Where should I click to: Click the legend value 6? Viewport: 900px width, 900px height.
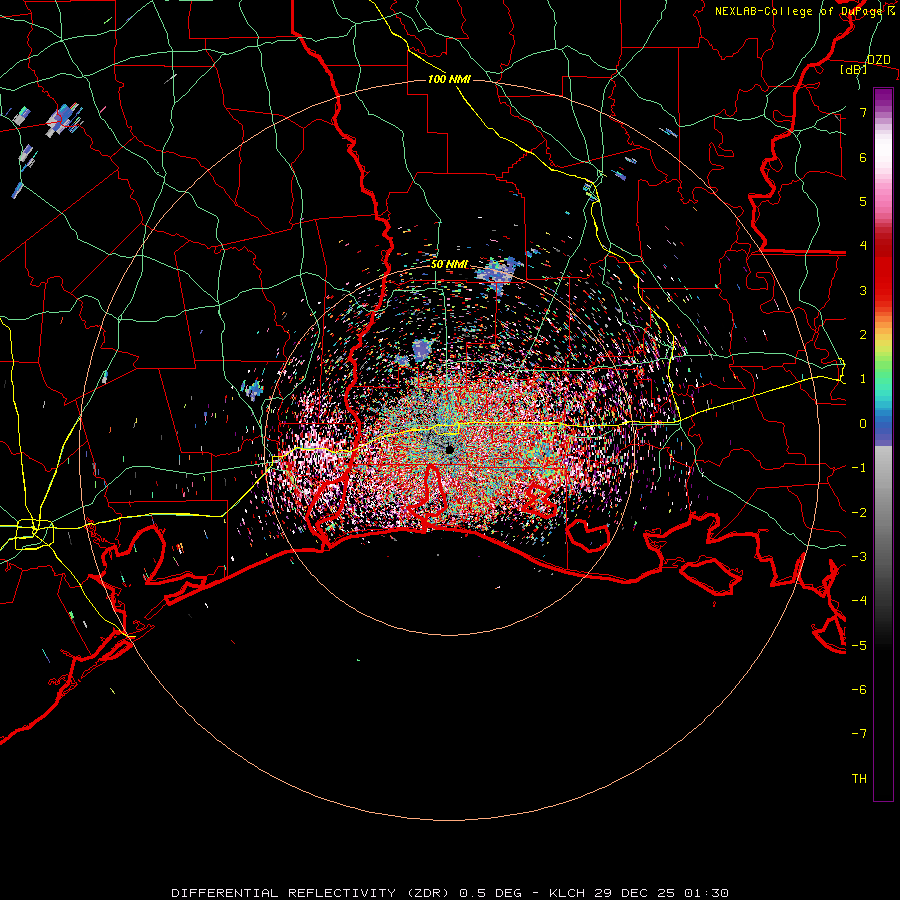(863, 157)
